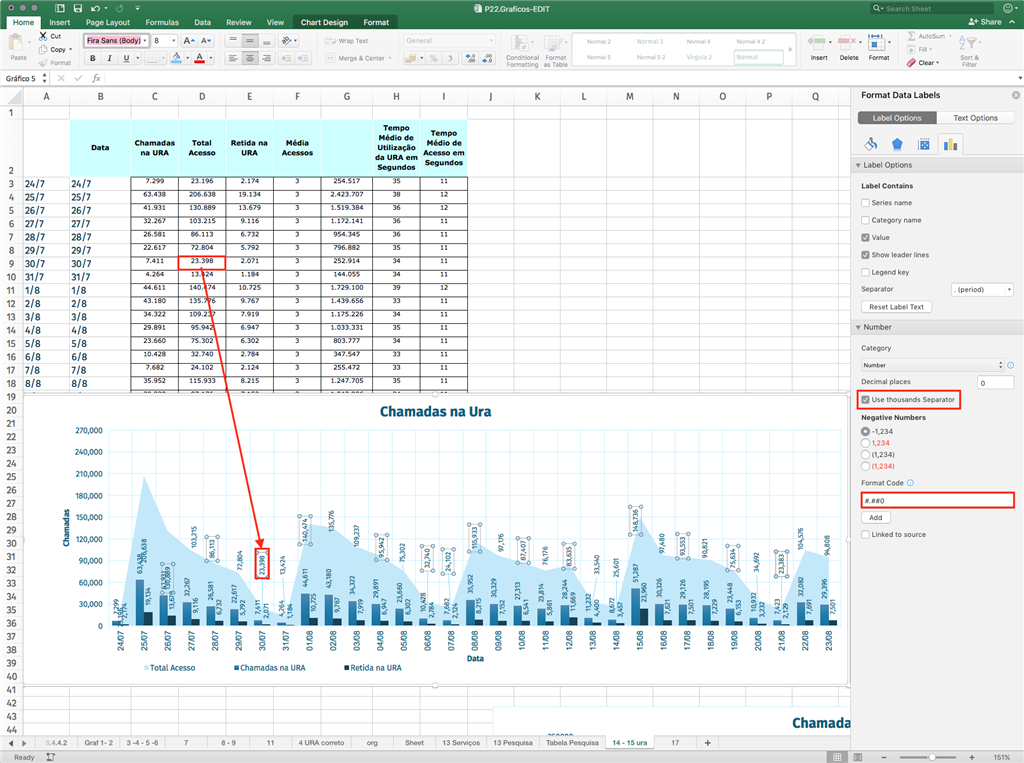This screenshot has height=763, width=1024.
Task: Click the Bold formatting button
Action: point(93,58)
